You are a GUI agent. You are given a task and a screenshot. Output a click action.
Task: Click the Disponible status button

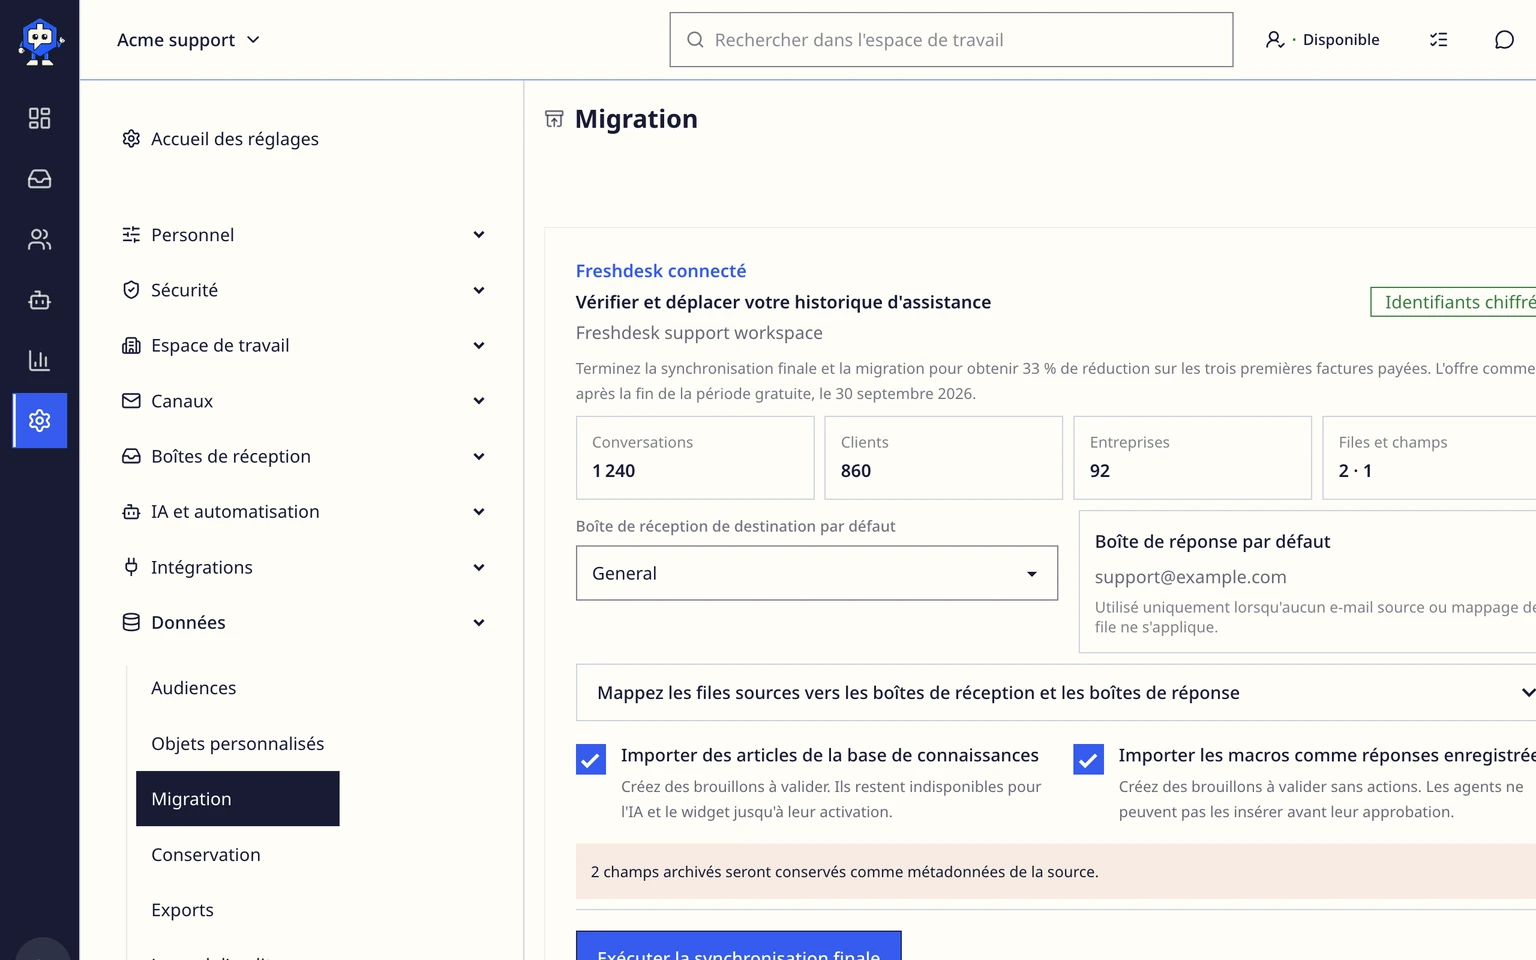point(1322,40)
